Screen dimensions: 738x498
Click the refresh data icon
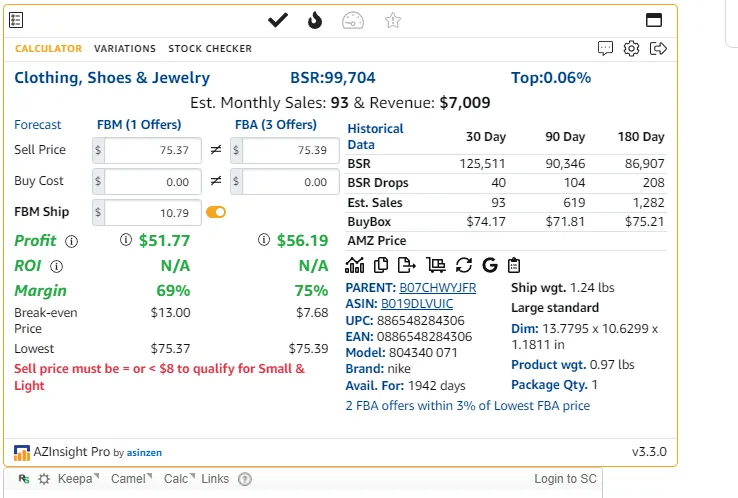(463, 265)
